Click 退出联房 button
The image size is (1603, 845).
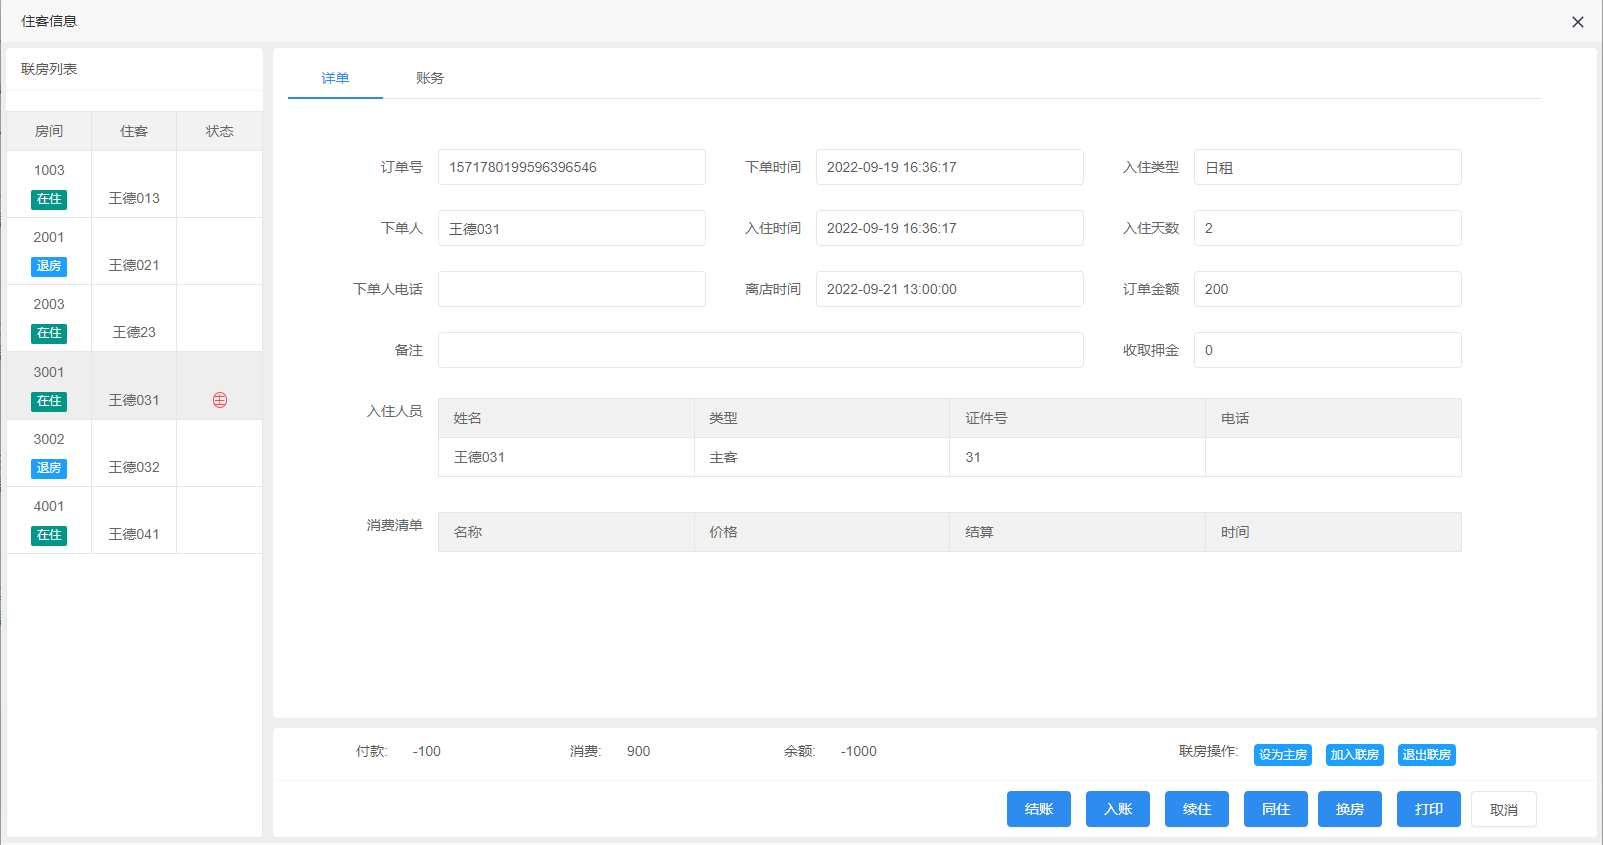(x=1427, y=755)
